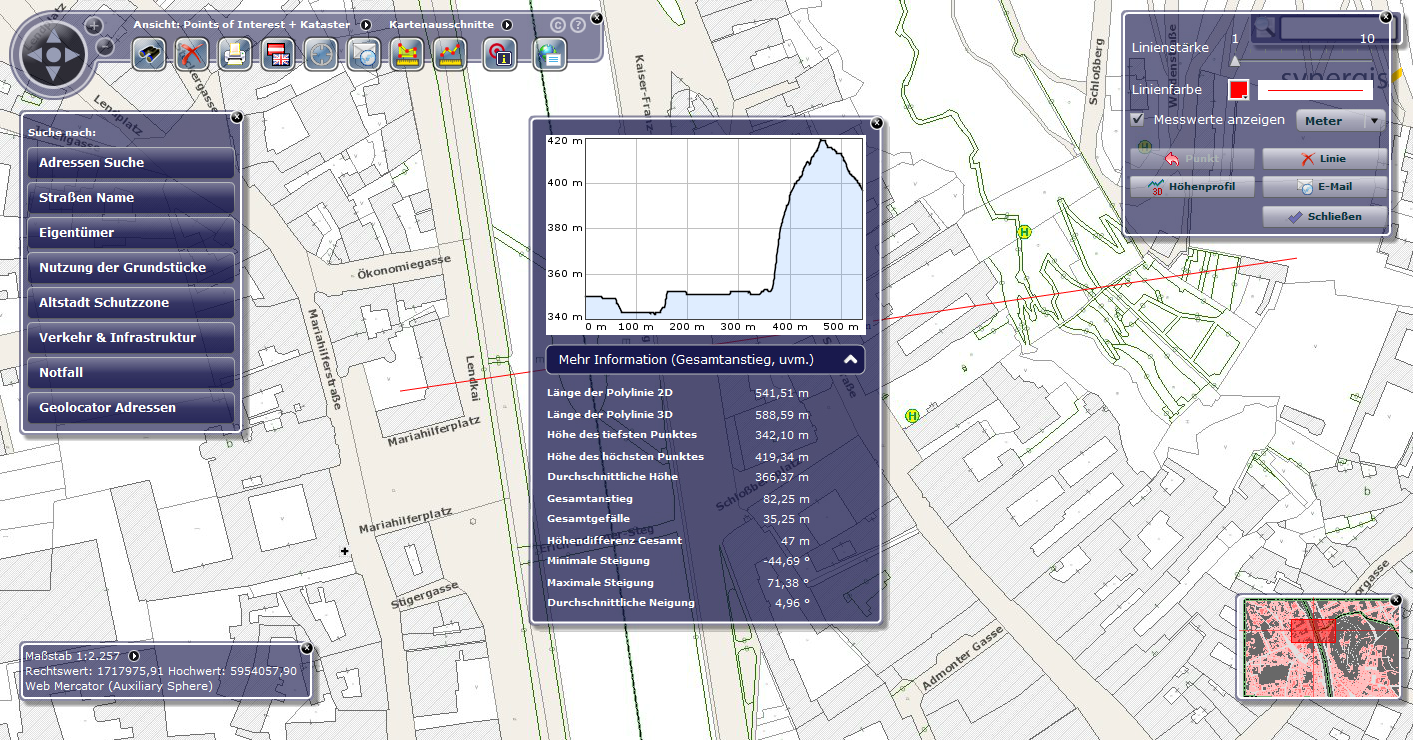Click the printer icon in toolbar
This screenshot has height=740, width=1413.
pos(234,55)
